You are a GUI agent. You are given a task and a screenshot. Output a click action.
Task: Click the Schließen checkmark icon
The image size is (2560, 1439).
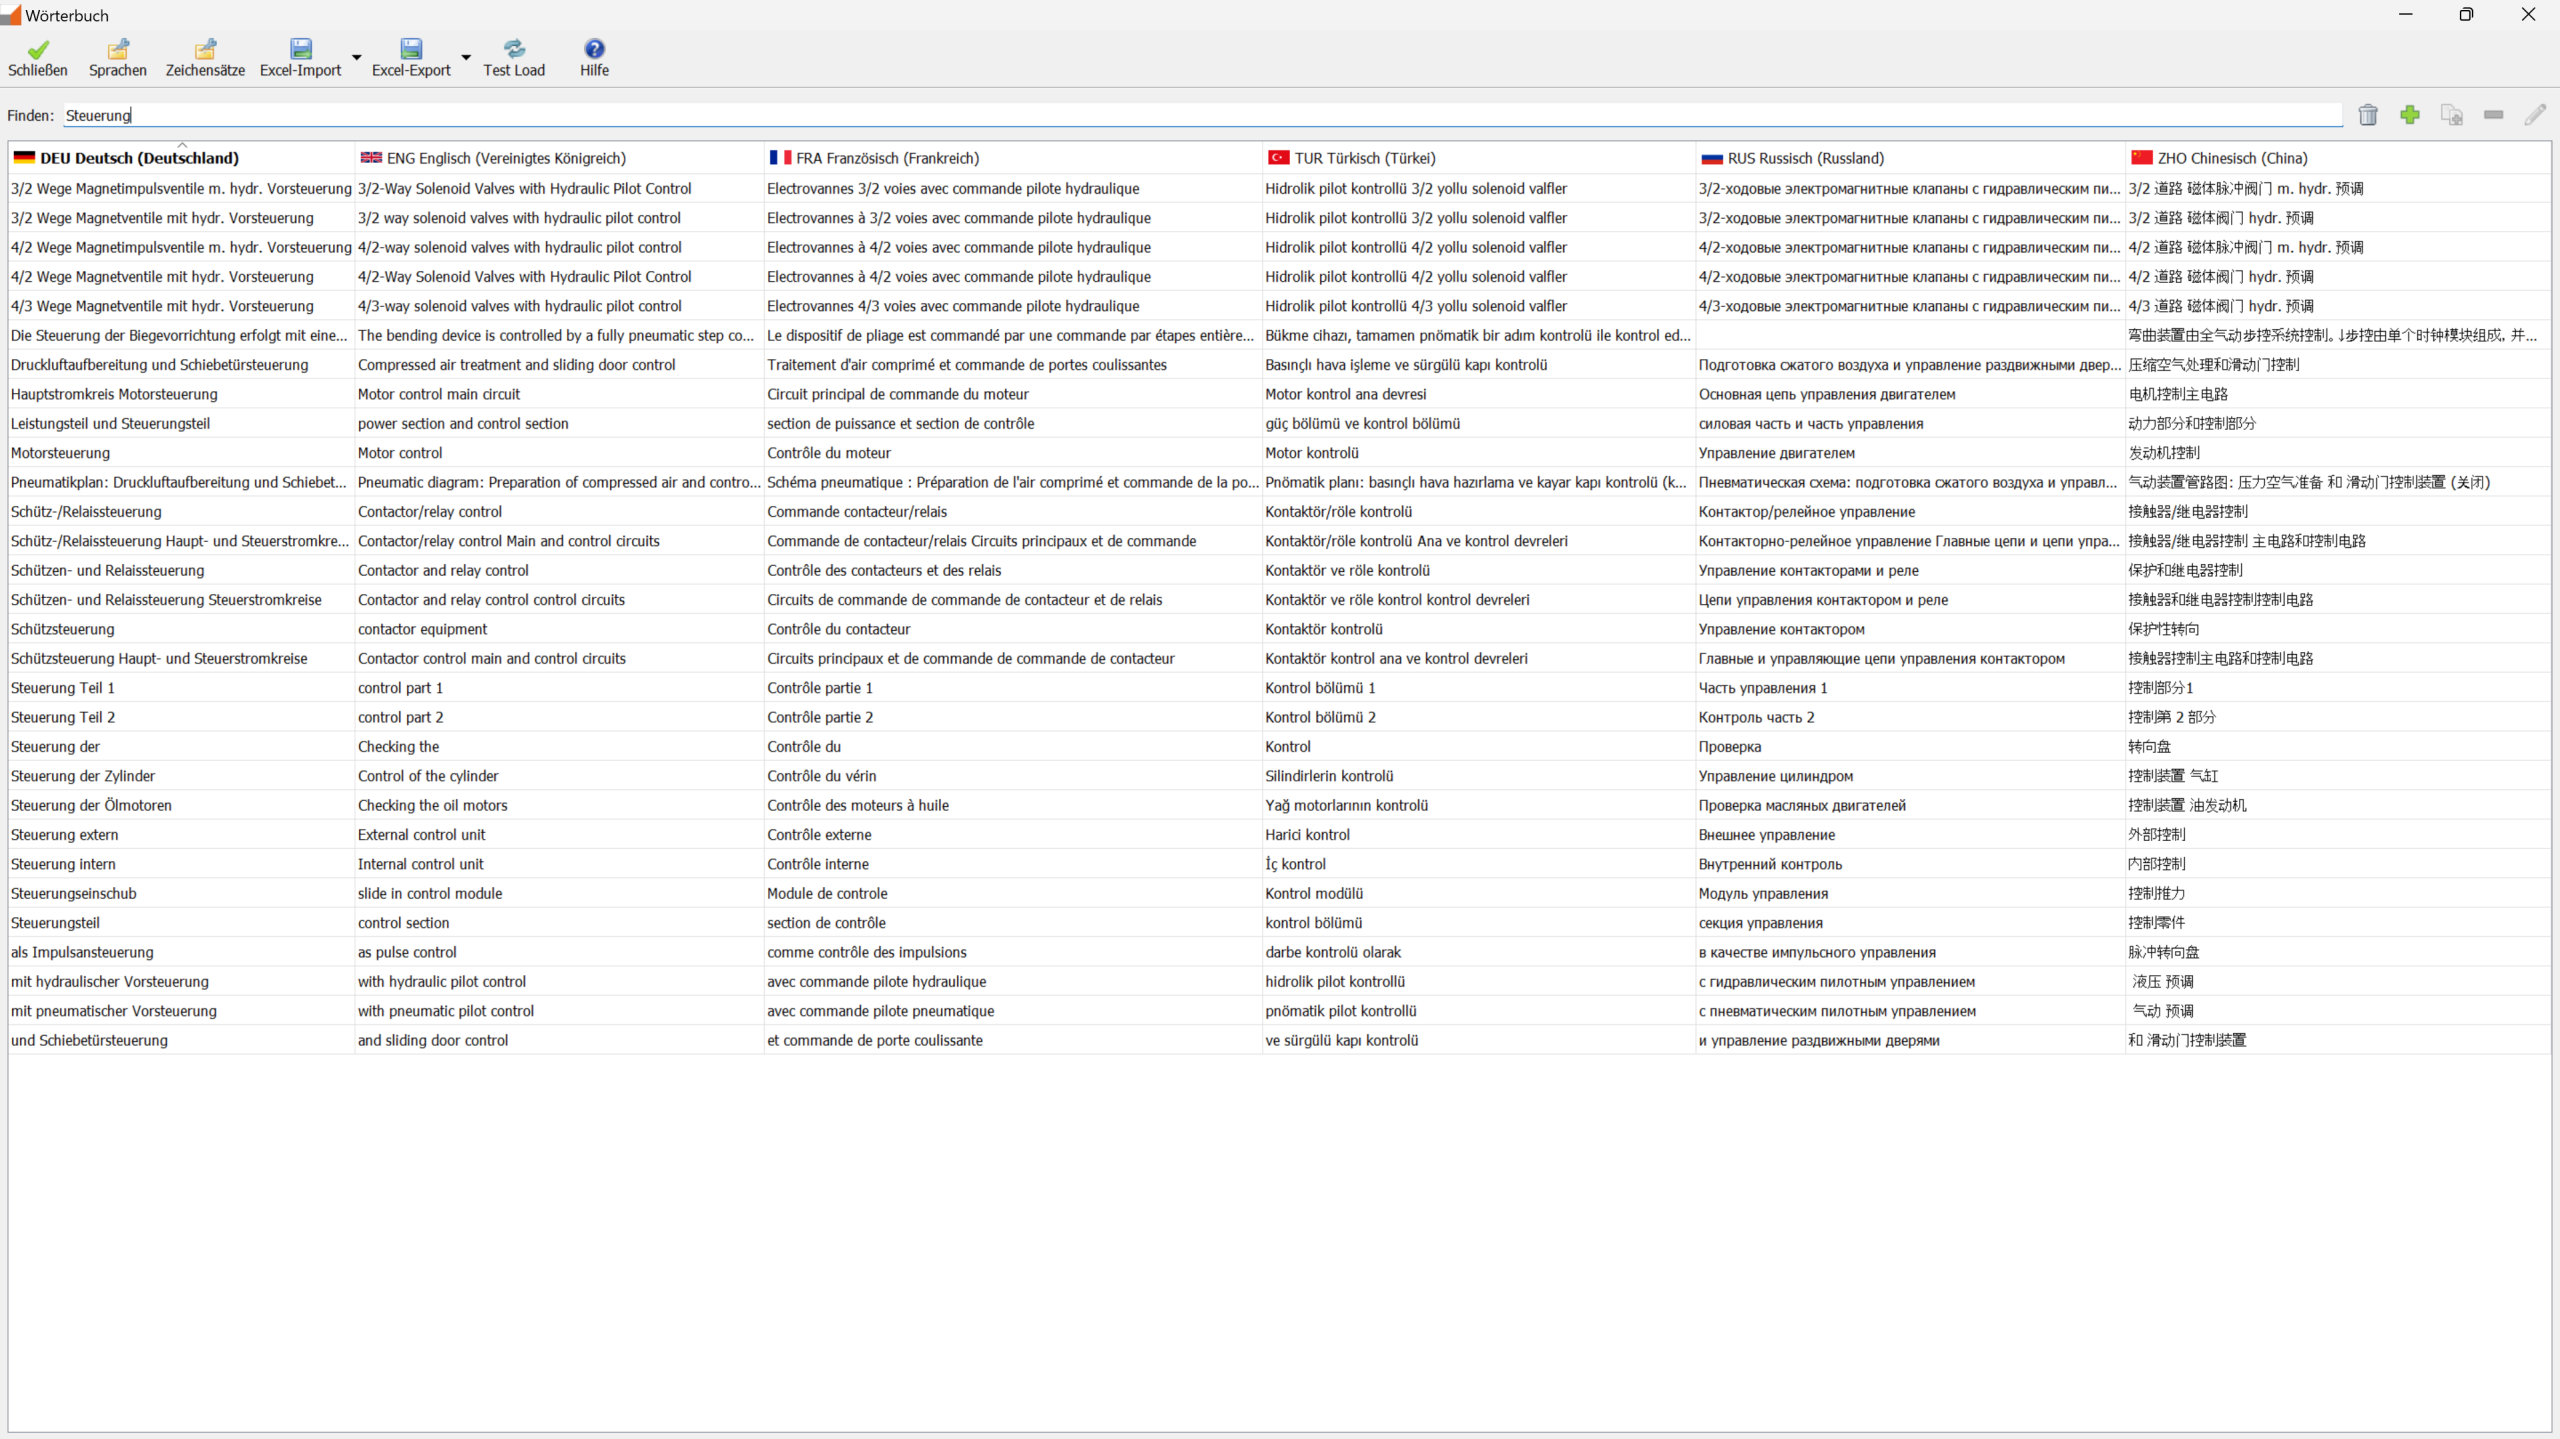pos(38,49)
